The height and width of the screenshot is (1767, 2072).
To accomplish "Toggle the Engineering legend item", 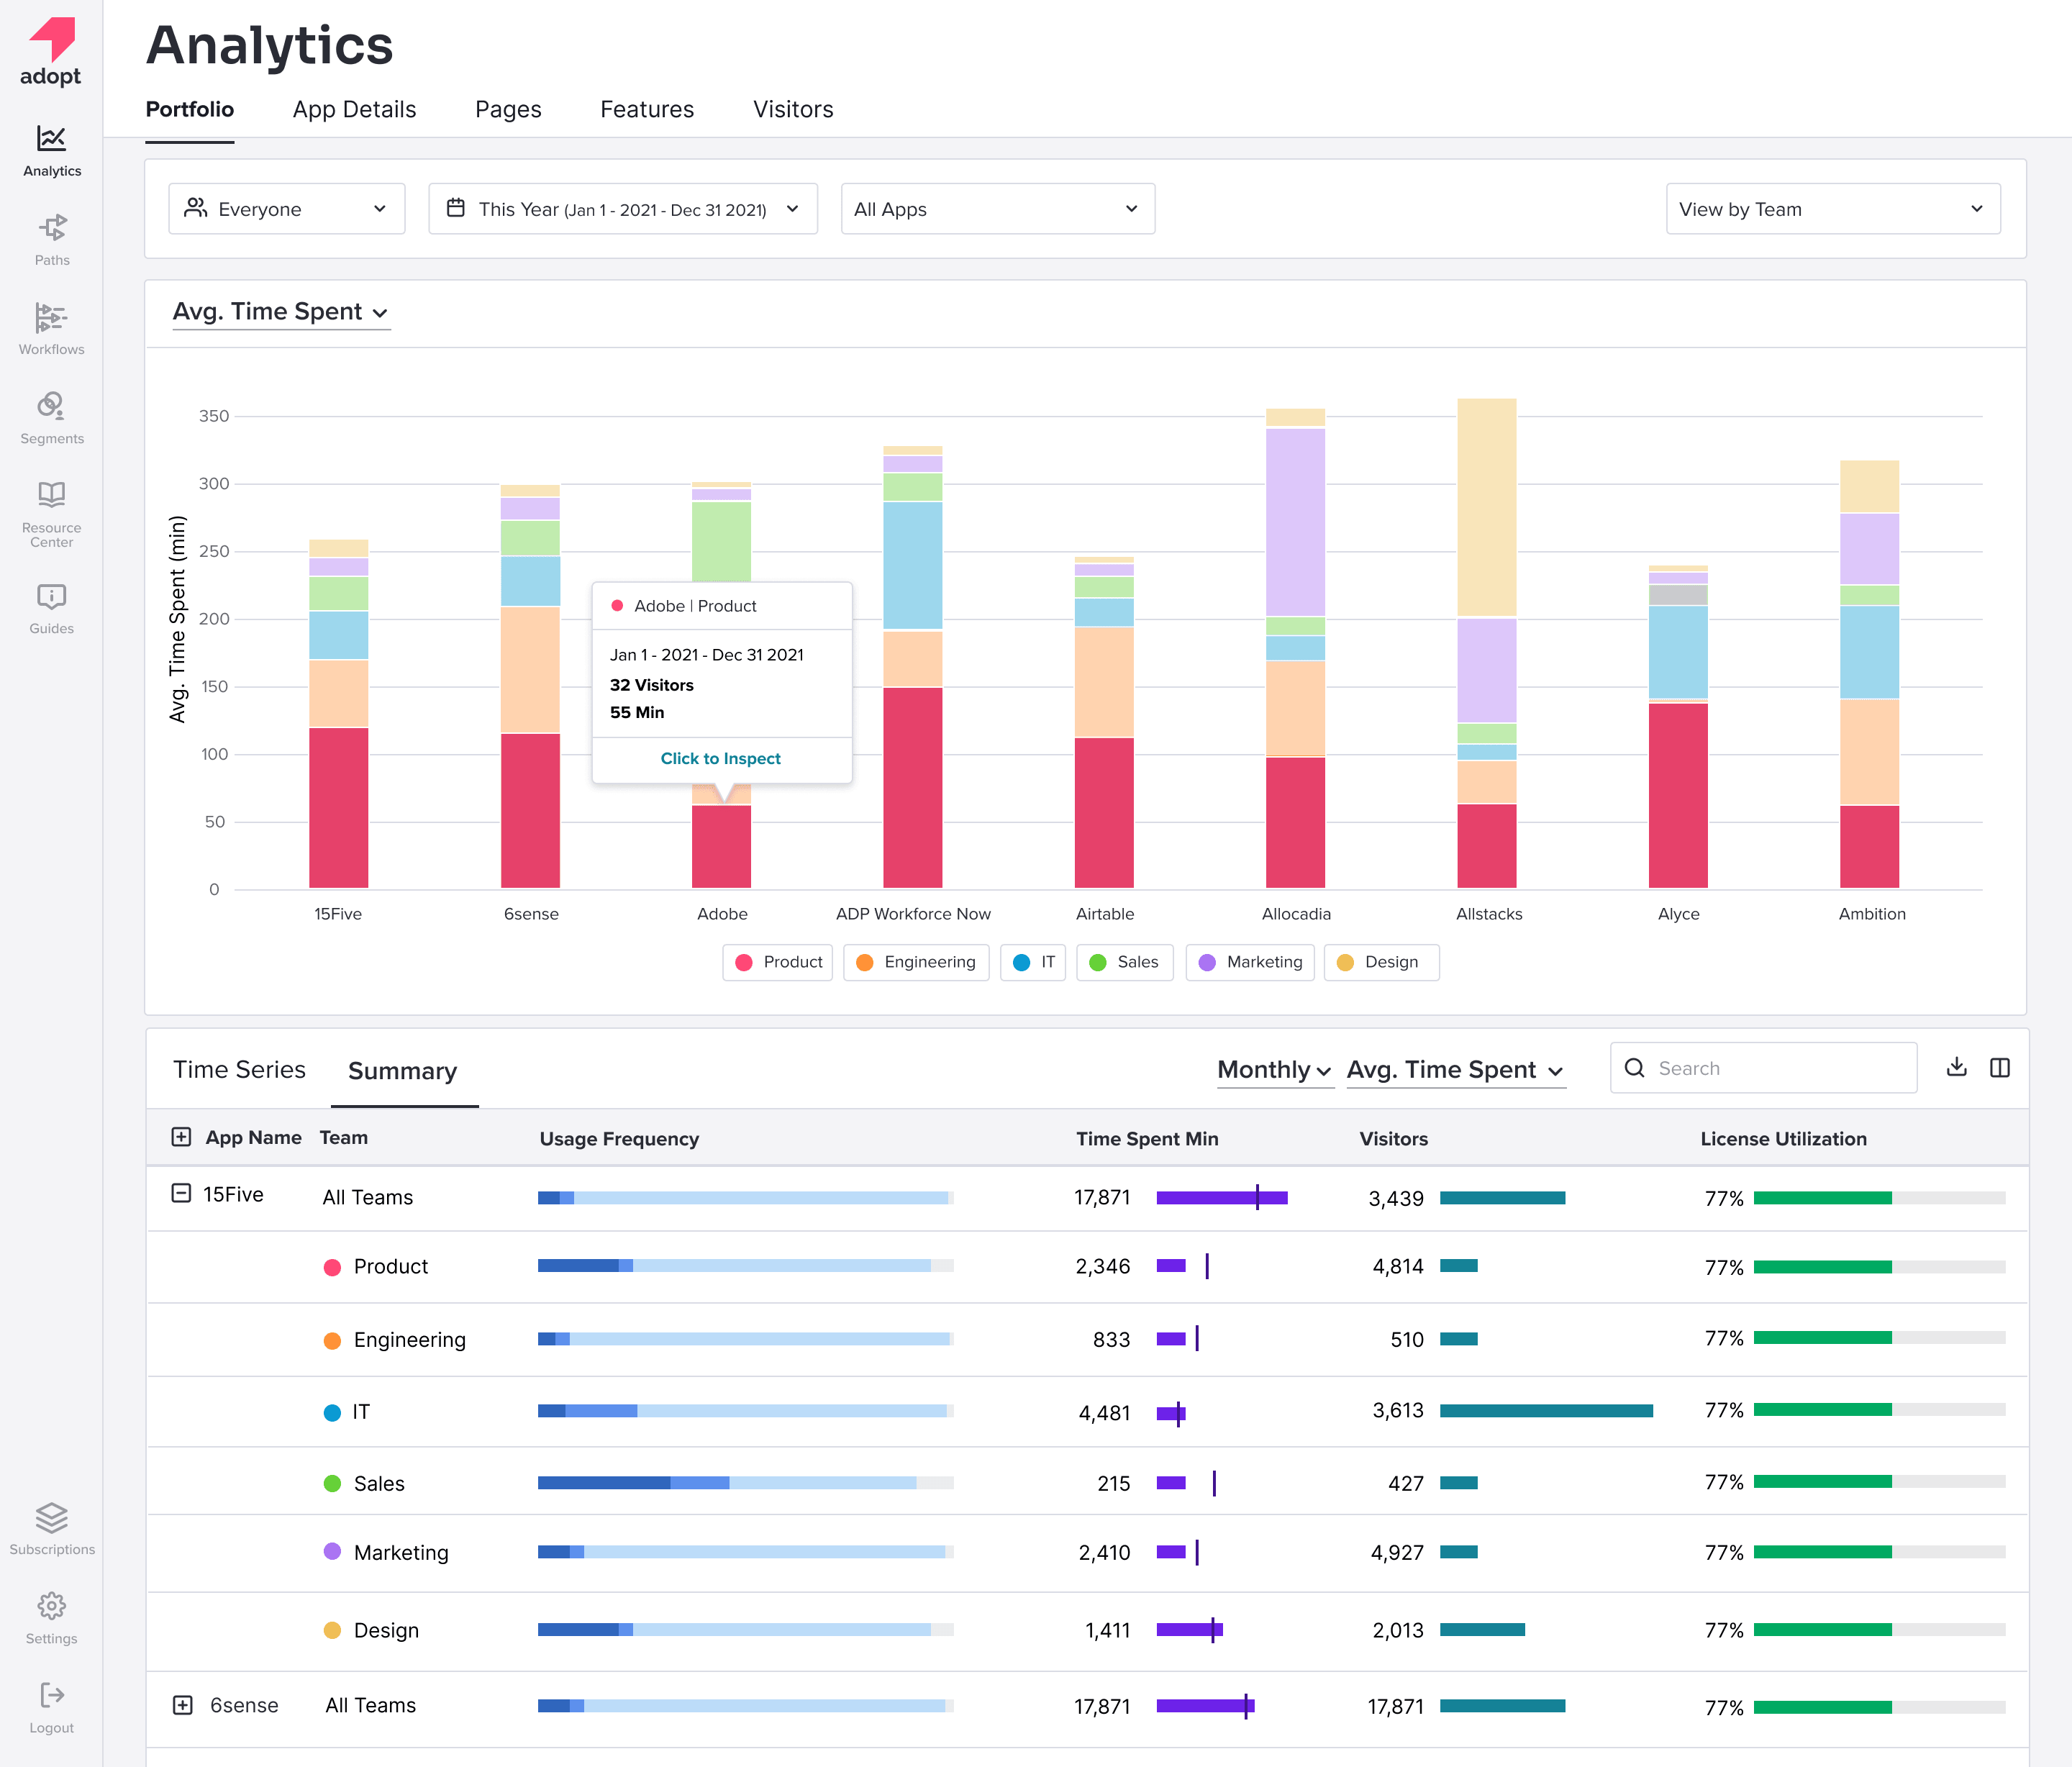I will [x=916, y=962].
